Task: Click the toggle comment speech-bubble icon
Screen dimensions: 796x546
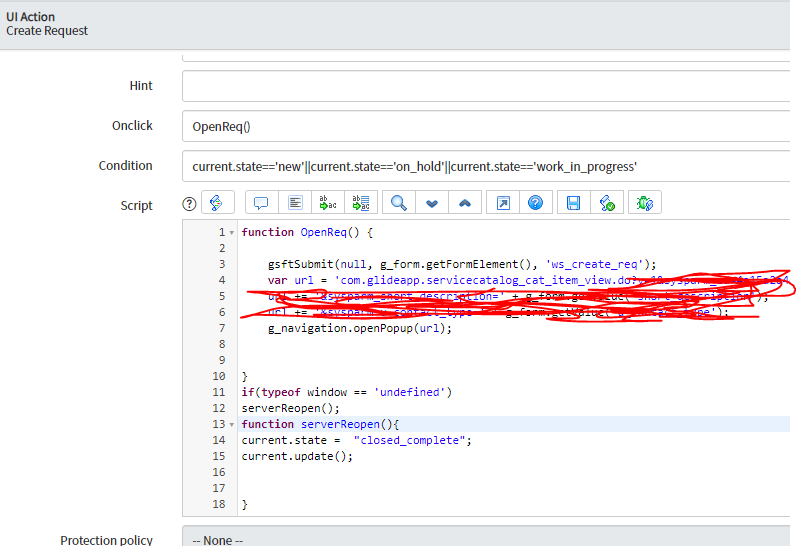Action: [261, 203]
